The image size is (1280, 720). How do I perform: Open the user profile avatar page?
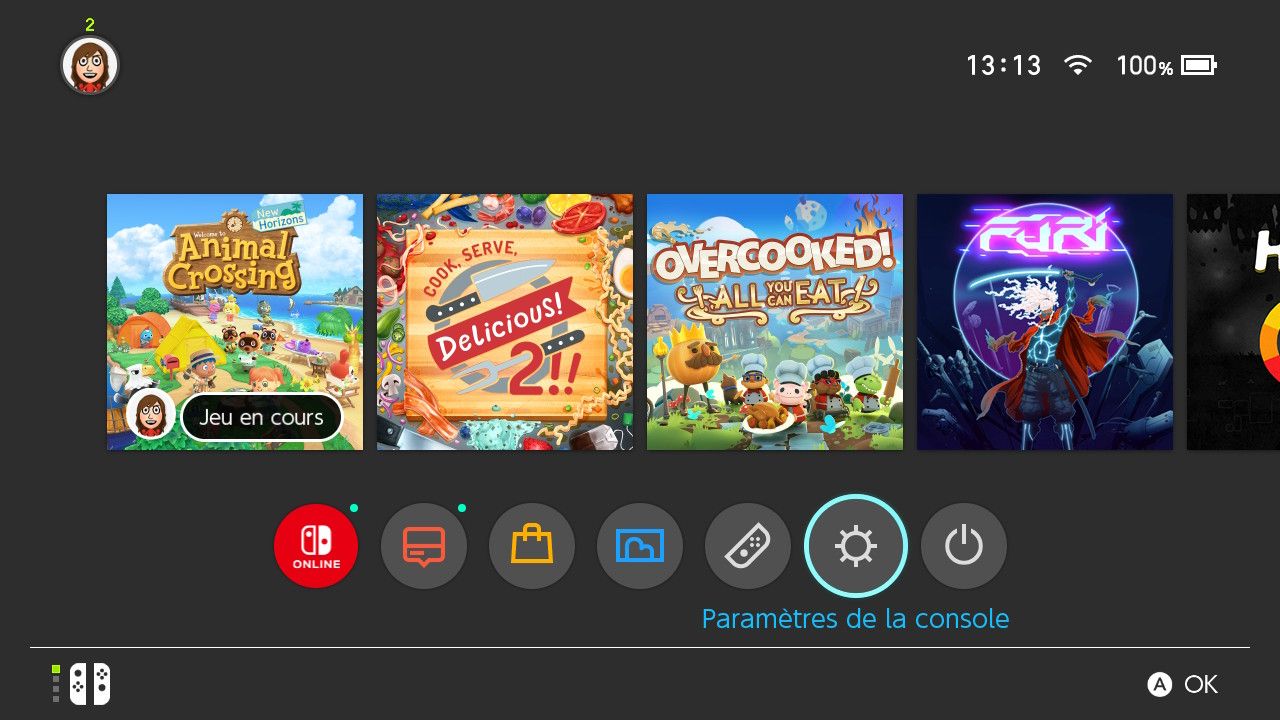point(90,66)
